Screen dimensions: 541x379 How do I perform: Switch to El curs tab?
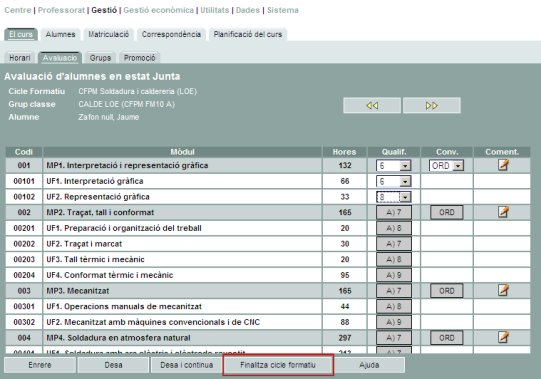(21, 34)
